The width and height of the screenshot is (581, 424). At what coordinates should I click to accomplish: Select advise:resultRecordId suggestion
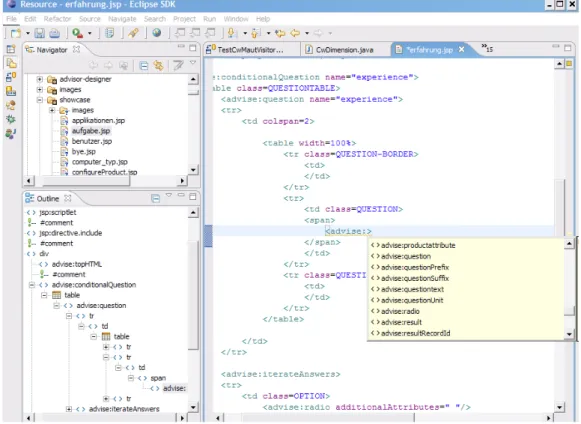[415, 333]
